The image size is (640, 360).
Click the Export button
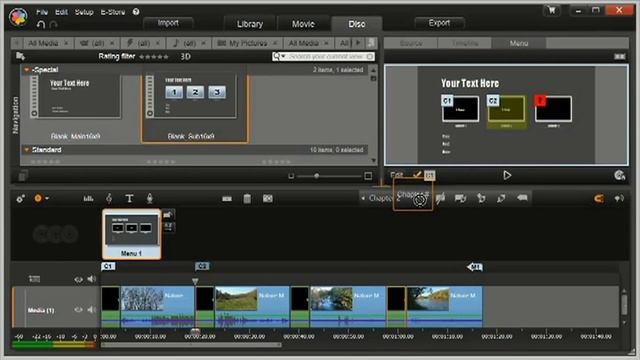pos(439,23)
